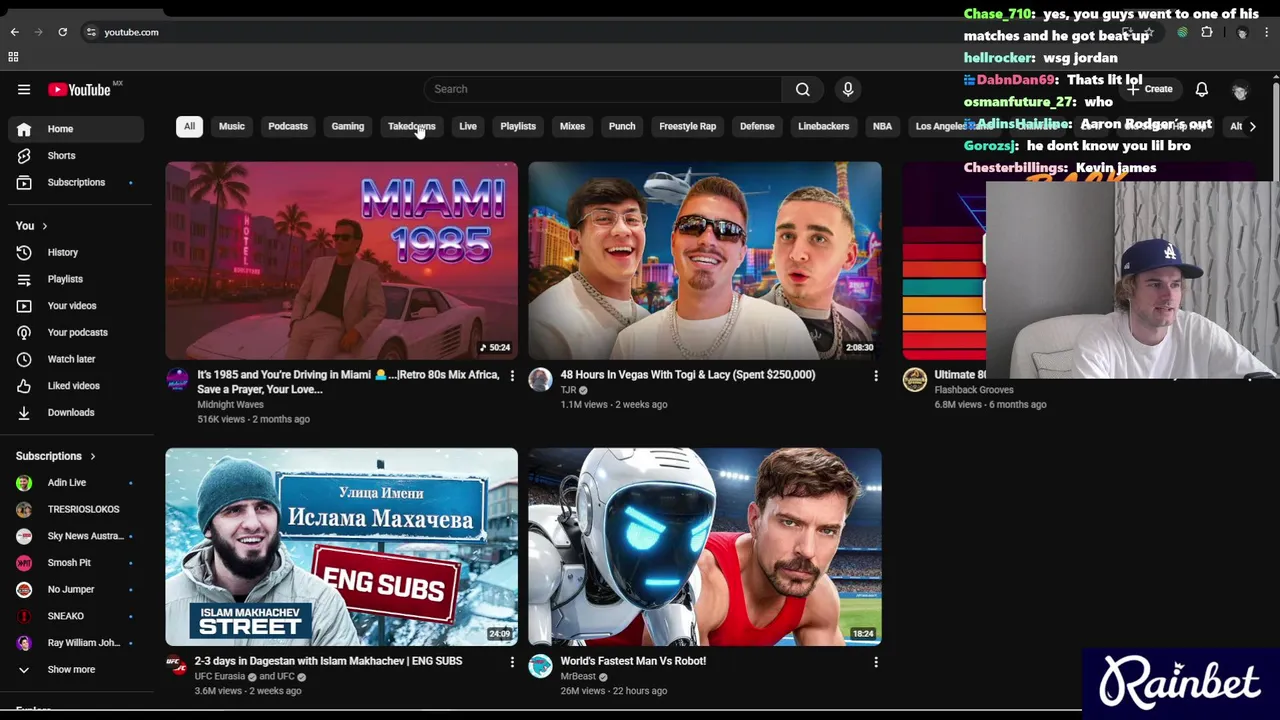Select the All filter chip
The width and height of the screenshot is (1280, 720).
(189, 126)
